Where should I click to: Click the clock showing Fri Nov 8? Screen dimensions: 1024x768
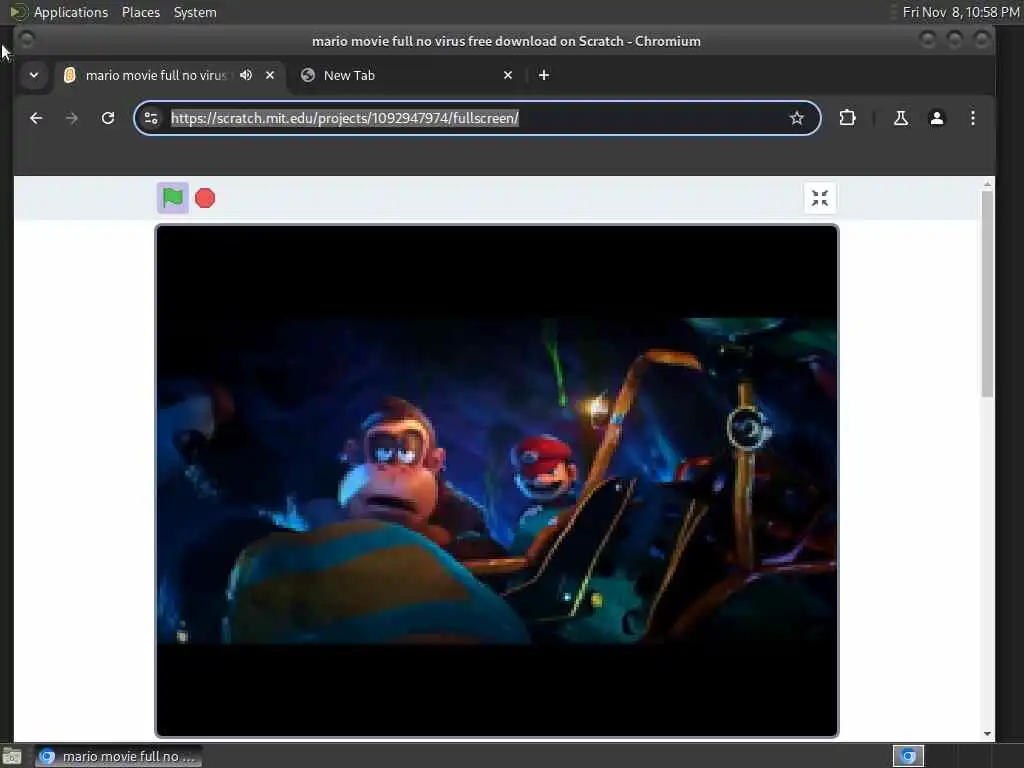(961, 12)
